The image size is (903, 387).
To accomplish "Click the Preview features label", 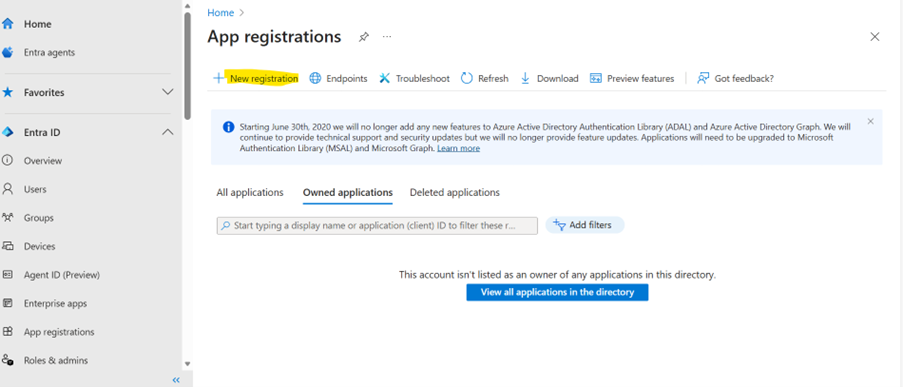I will click(640, 78).
